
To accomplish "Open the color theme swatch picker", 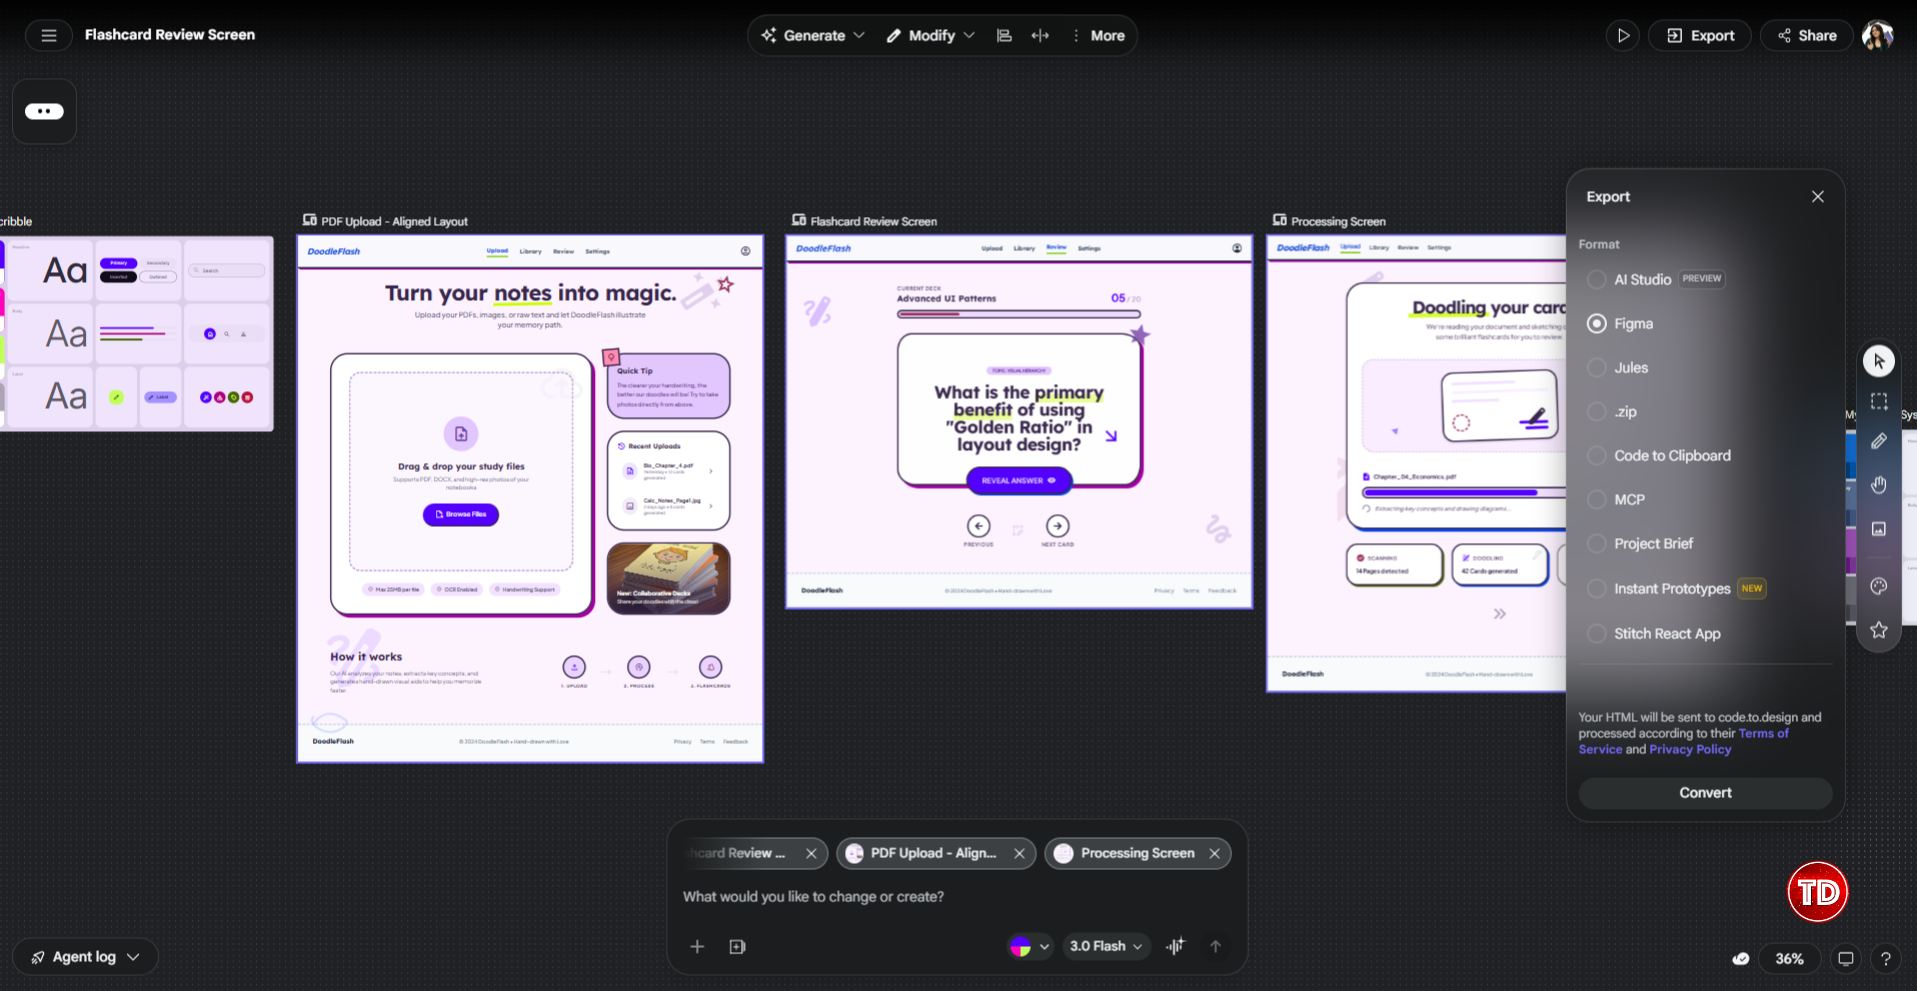I will pyautogui.click(x=1029, y=946).
